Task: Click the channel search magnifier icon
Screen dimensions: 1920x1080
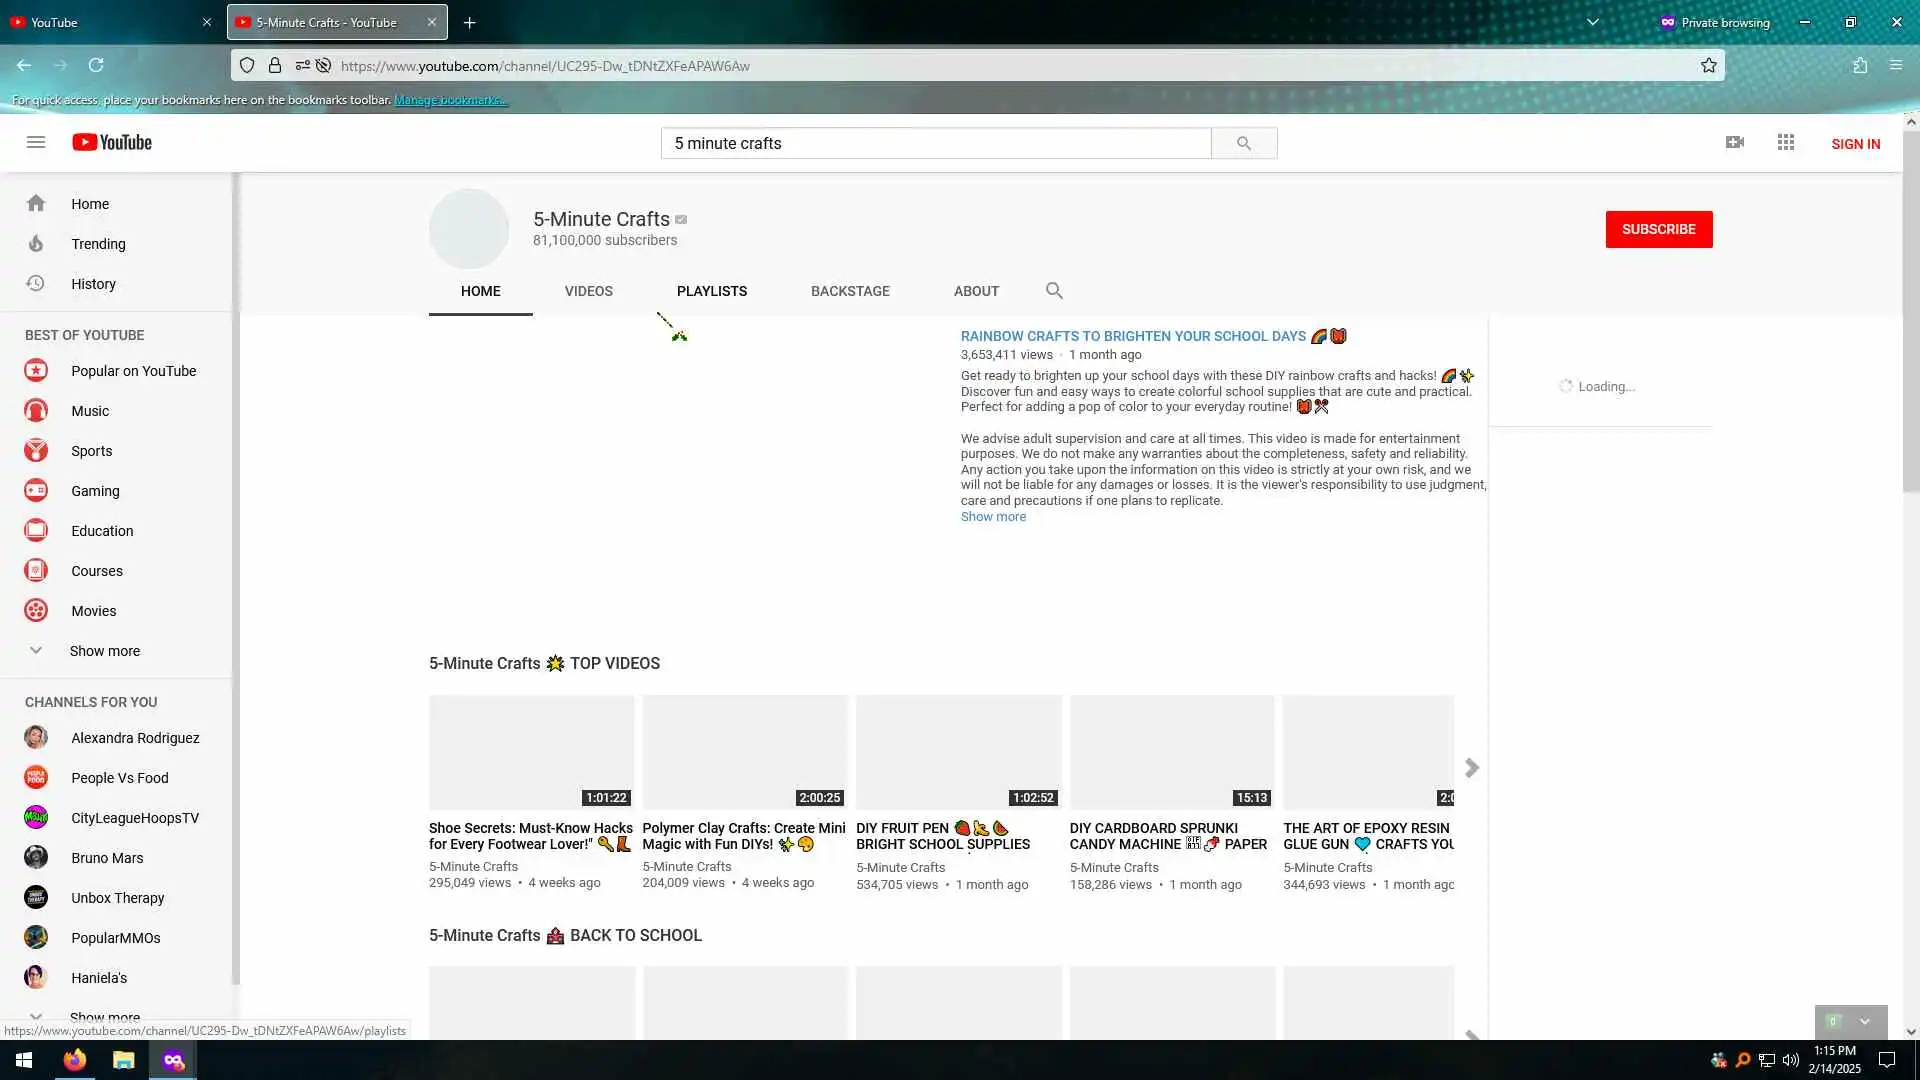Action: (x=1054, y=291)
